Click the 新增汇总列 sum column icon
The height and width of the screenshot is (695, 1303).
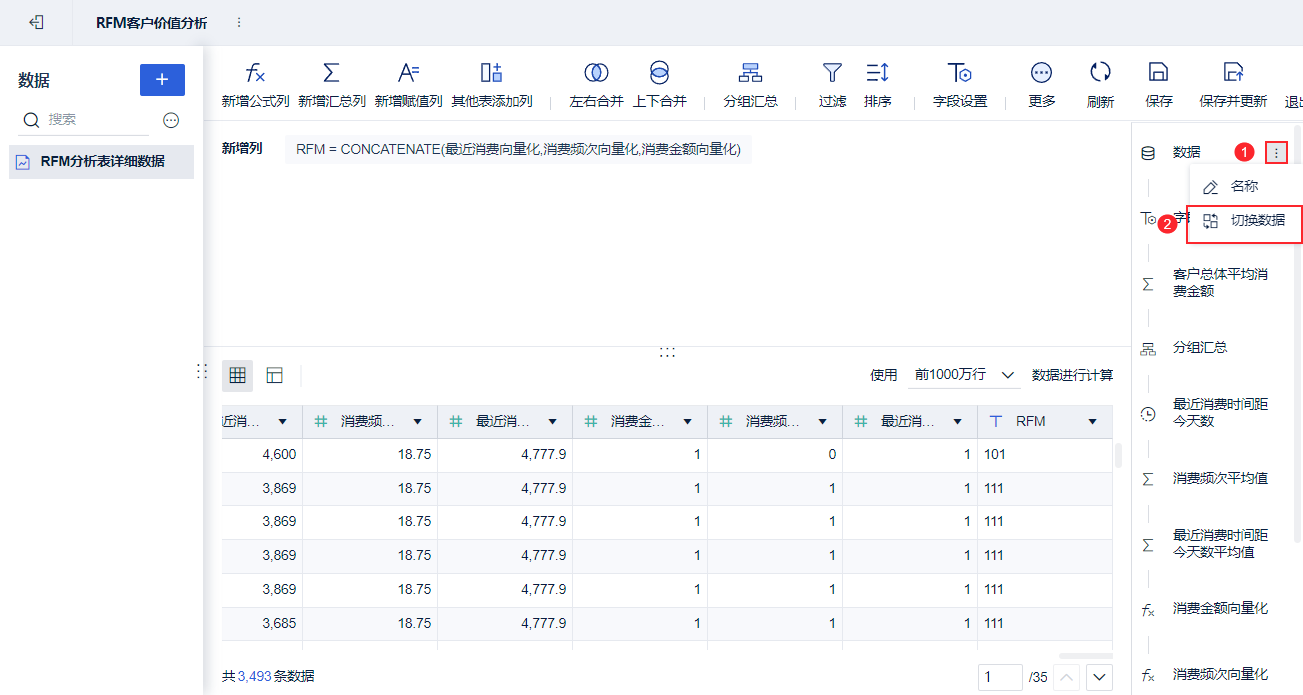tap(331, 73)
